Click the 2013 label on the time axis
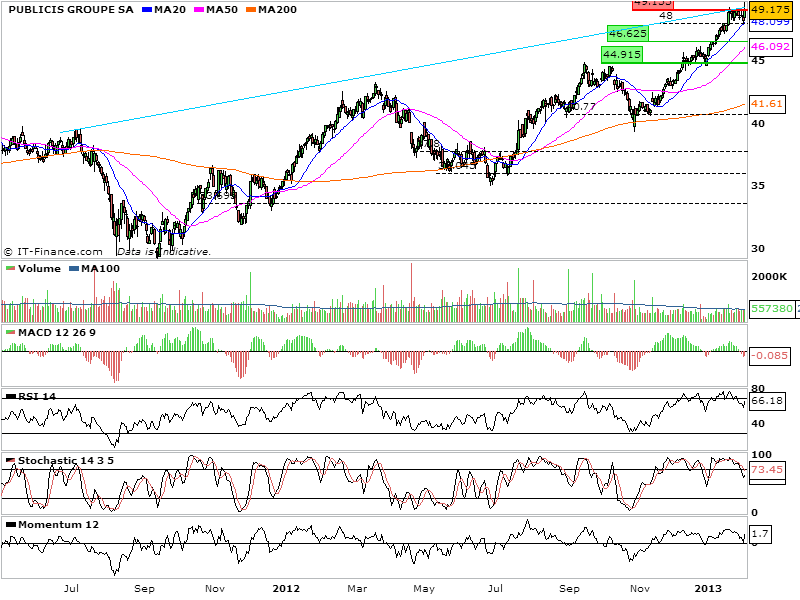Image resolution: width=800 pixels, height=600 pixels. pos(708,589)
